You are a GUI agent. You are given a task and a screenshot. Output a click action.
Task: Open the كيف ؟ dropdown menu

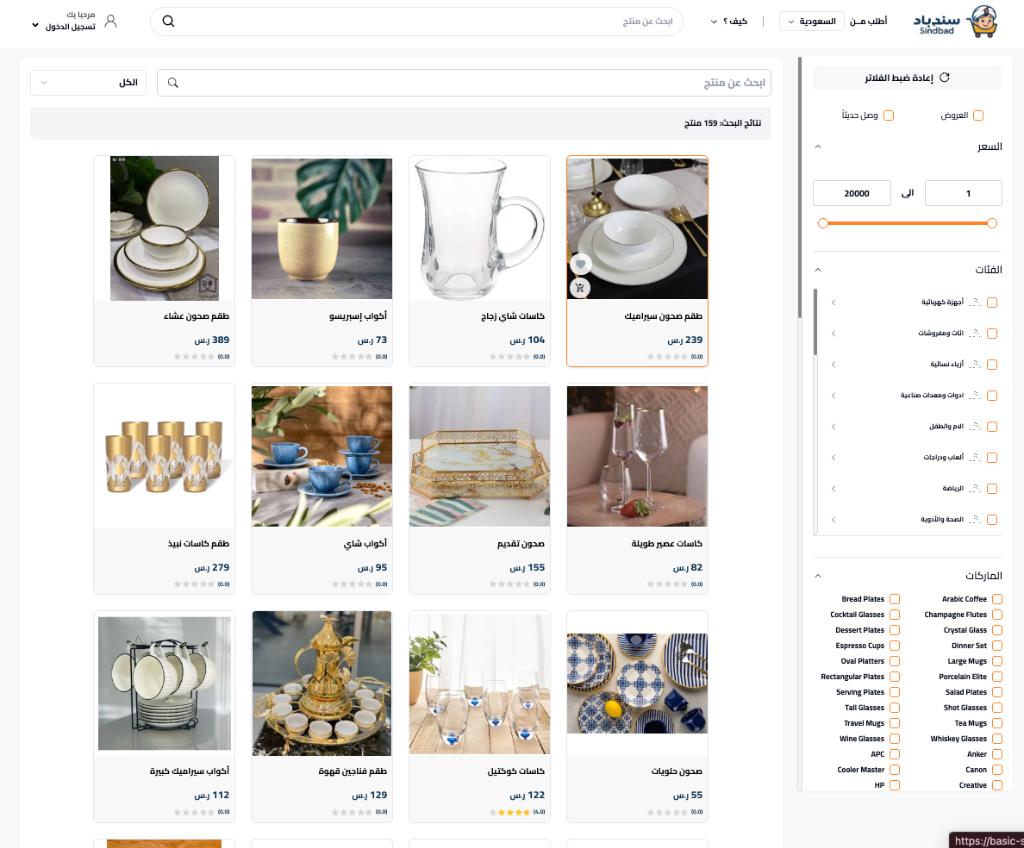[729, 22]
